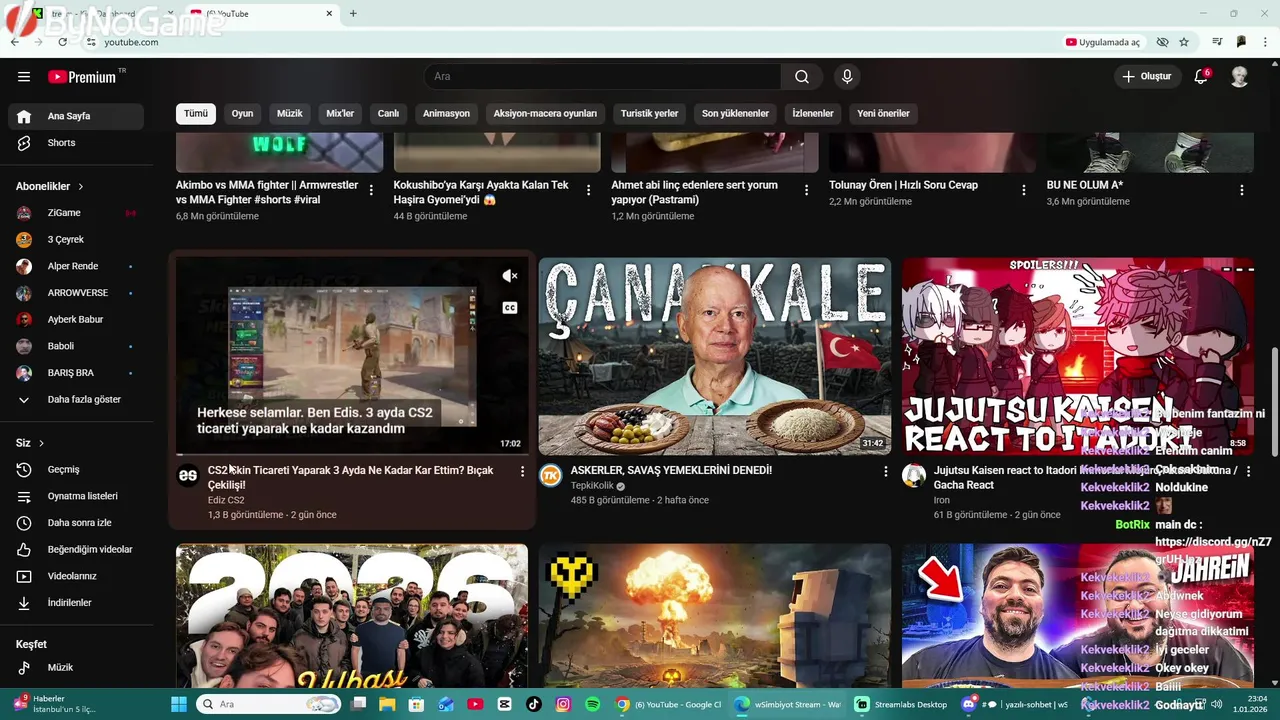The image size is (1280, 720).
Task: Select the Animasyon filter chip
Action: point(446,113)
